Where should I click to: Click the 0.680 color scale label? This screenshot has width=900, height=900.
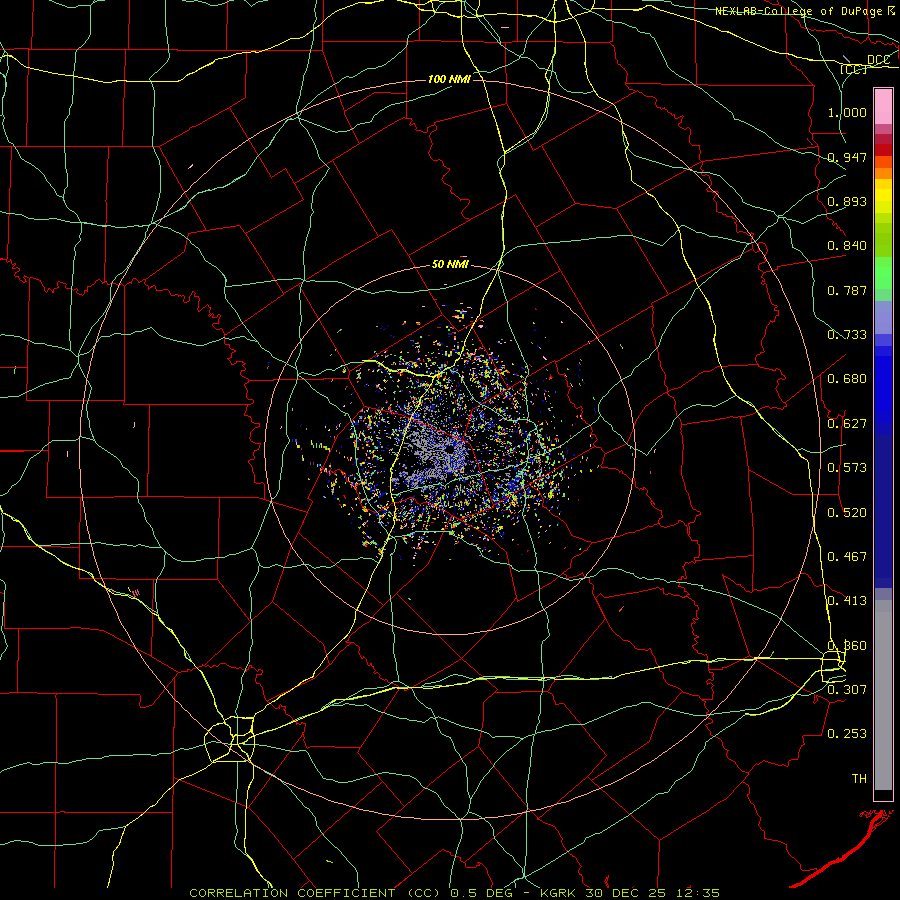click(847, 379)
